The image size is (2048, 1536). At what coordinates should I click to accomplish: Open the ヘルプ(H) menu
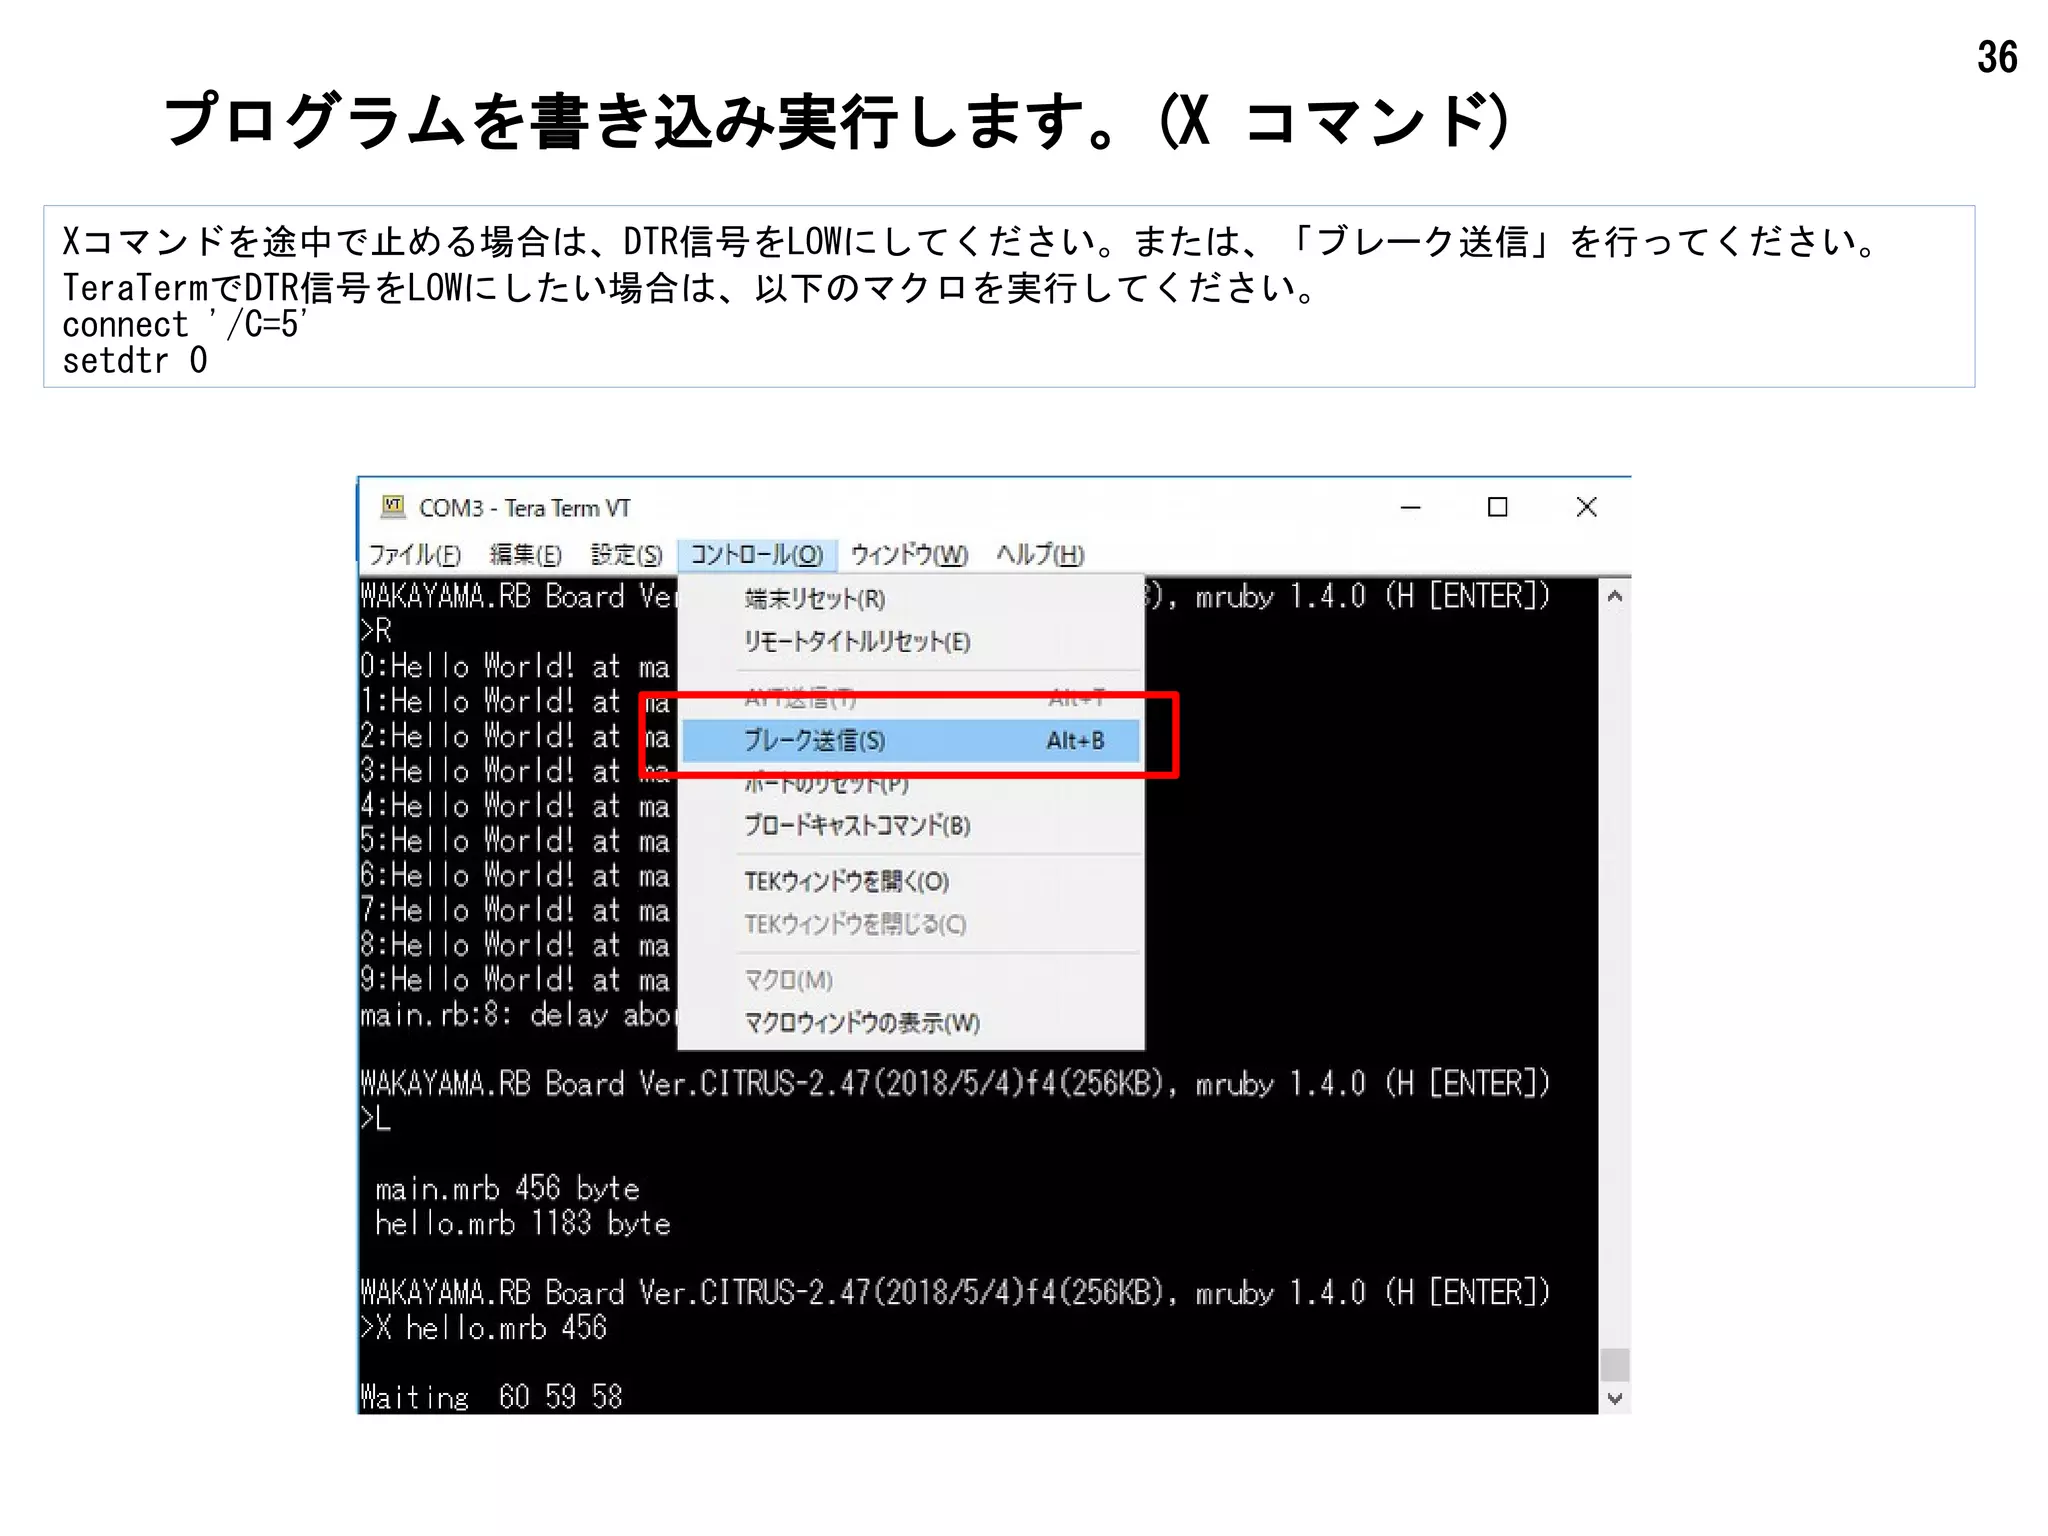[1040, 555]
